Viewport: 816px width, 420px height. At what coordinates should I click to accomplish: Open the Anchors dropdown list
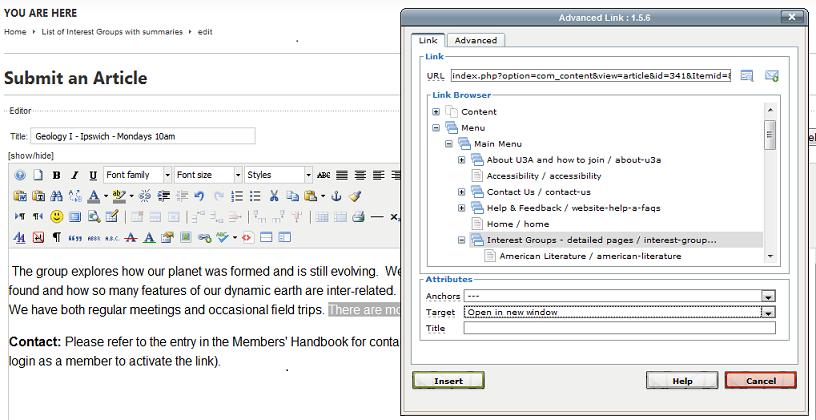768,296
